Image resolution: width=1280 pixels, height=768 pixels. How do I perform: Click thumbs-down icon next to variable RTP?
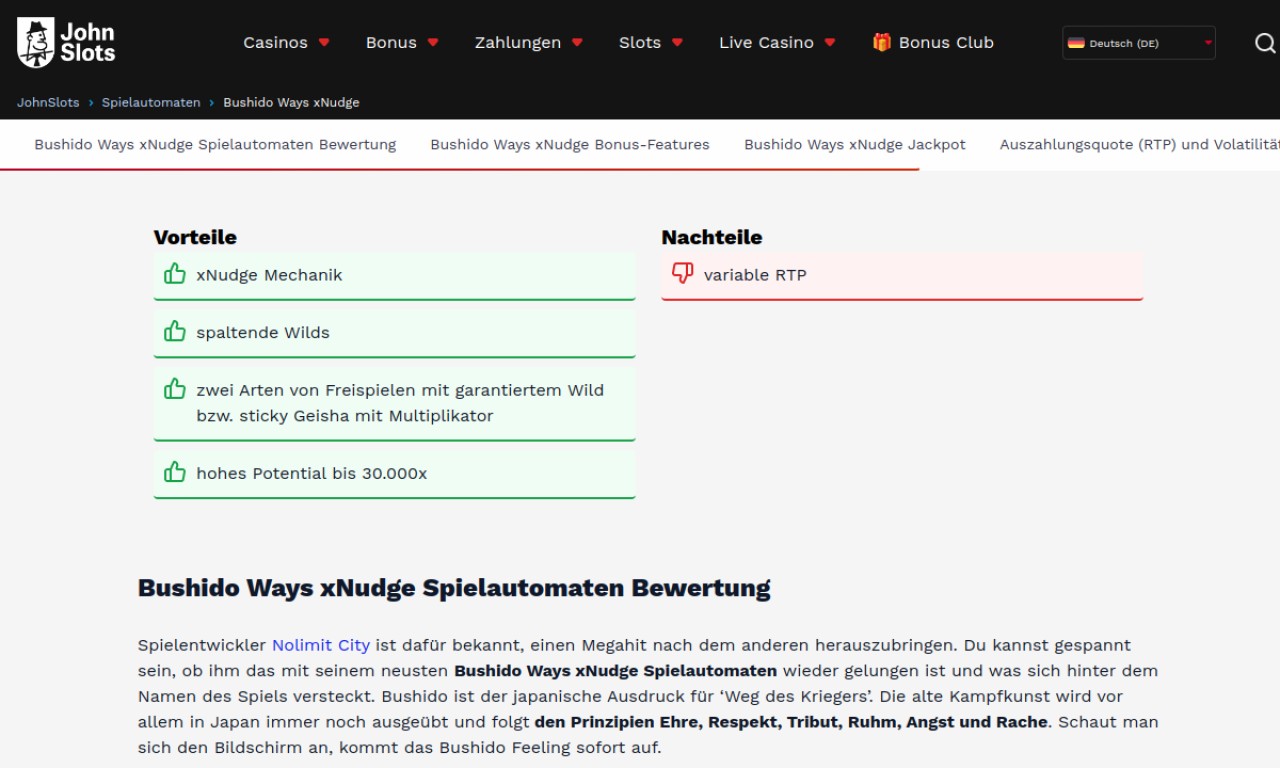[x=682, y=274]
